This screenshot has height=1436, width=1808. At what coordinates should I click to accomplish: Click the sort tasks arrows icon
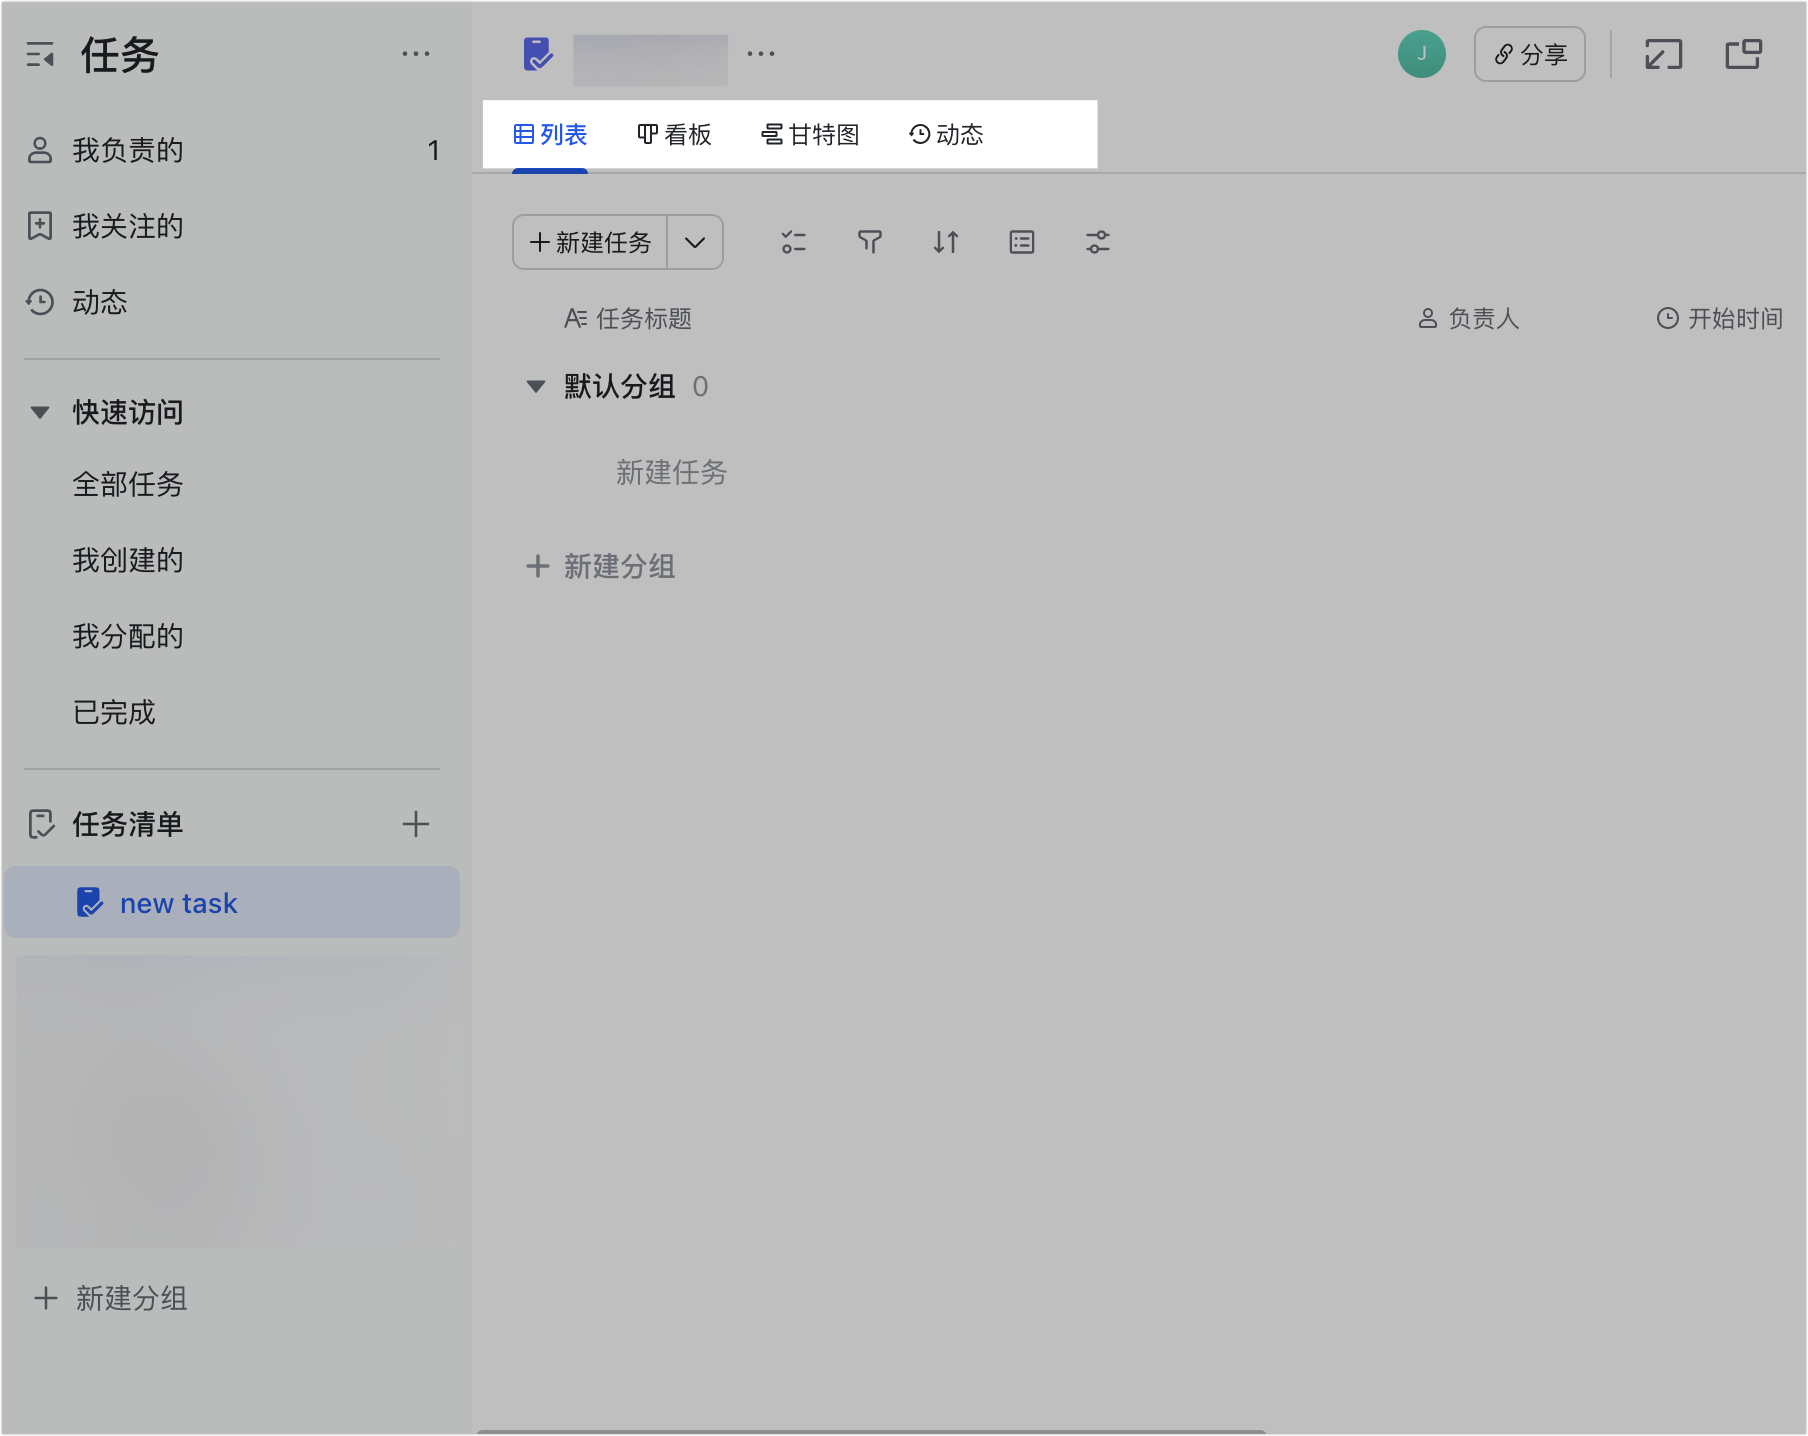click(x=945, y=242)
